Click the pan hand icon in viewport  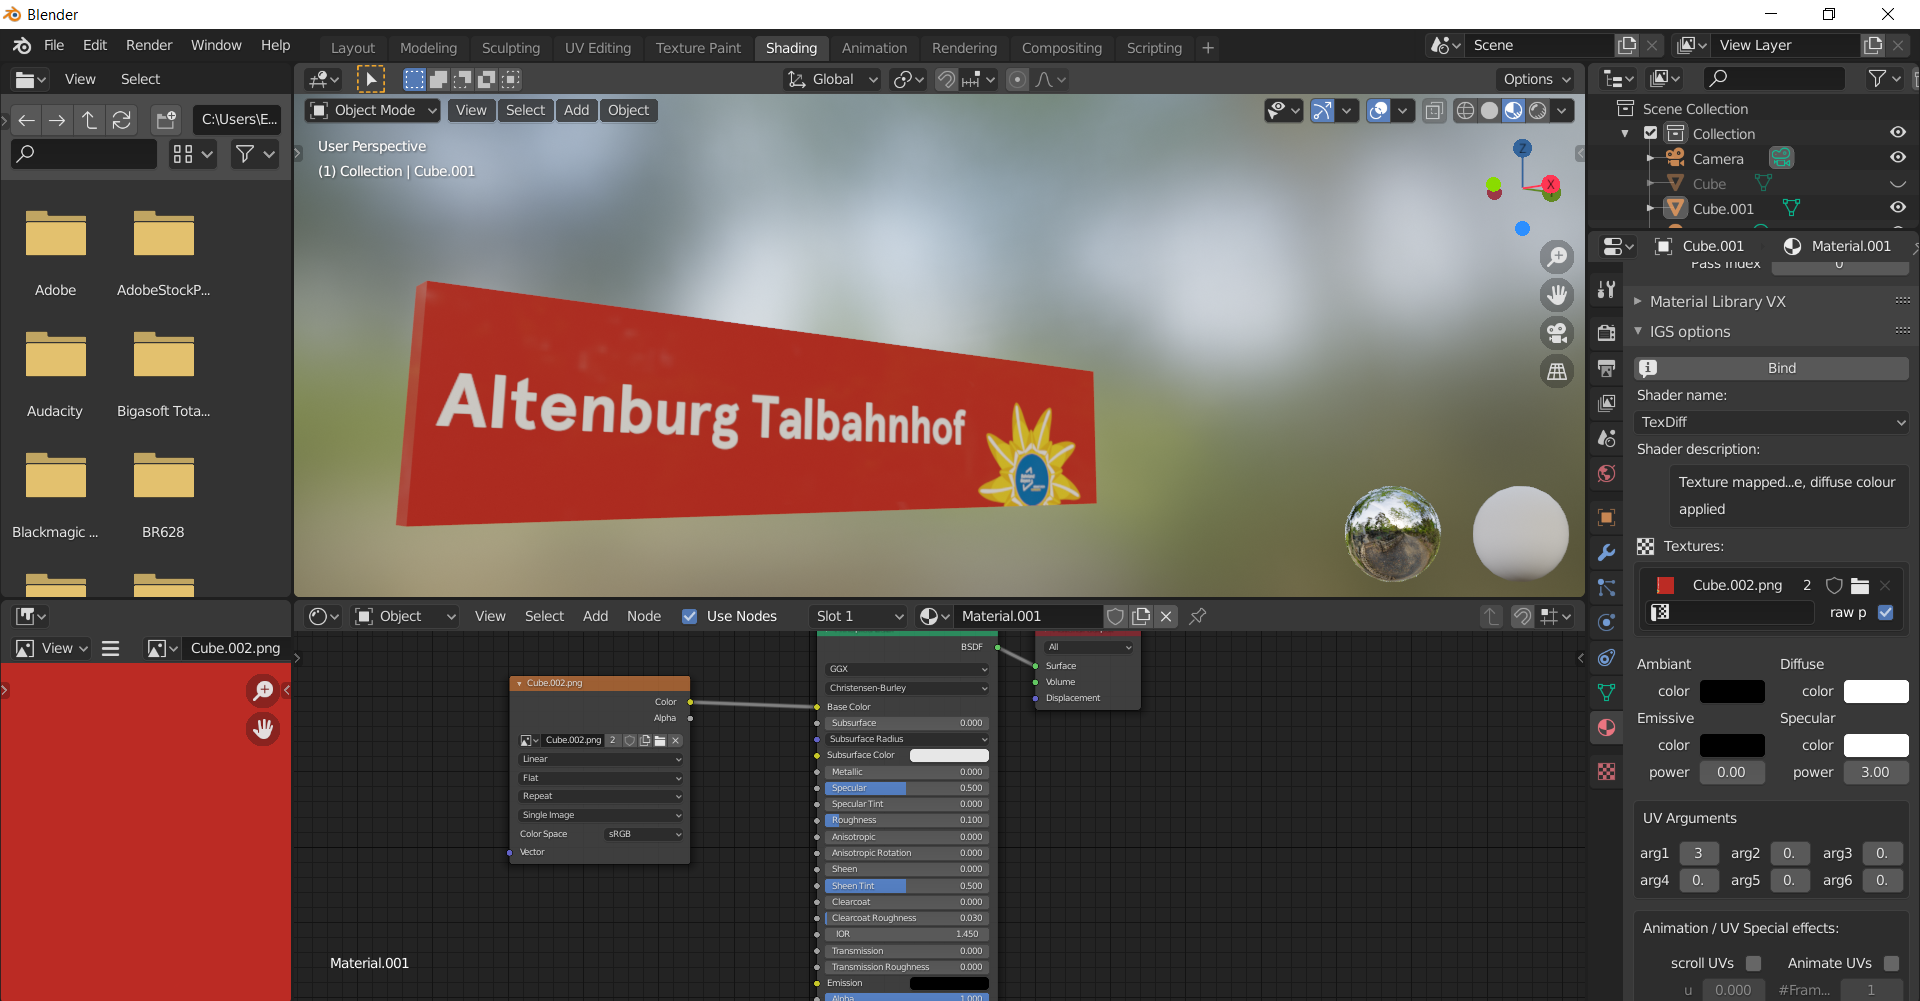pyautogui.click(x=1557, y=295)
